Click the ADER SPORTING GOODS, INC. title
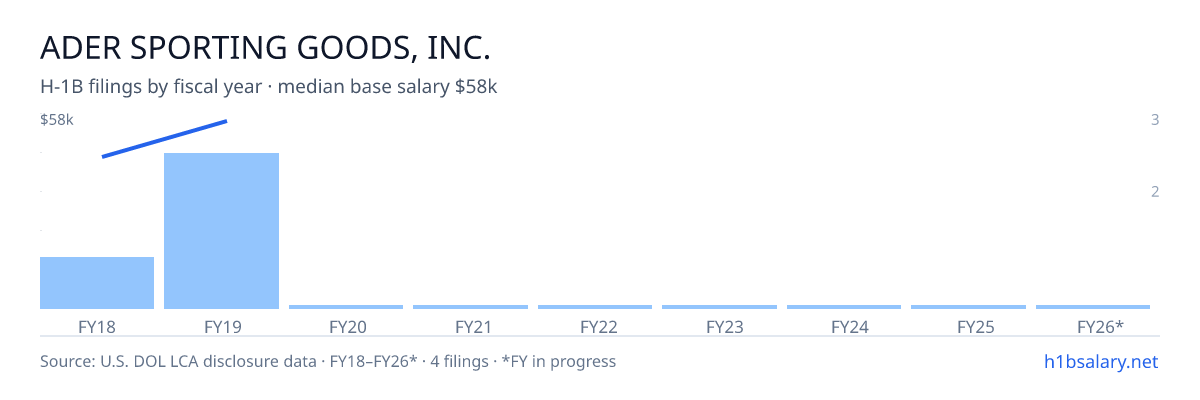 click(x=265, y=48)
